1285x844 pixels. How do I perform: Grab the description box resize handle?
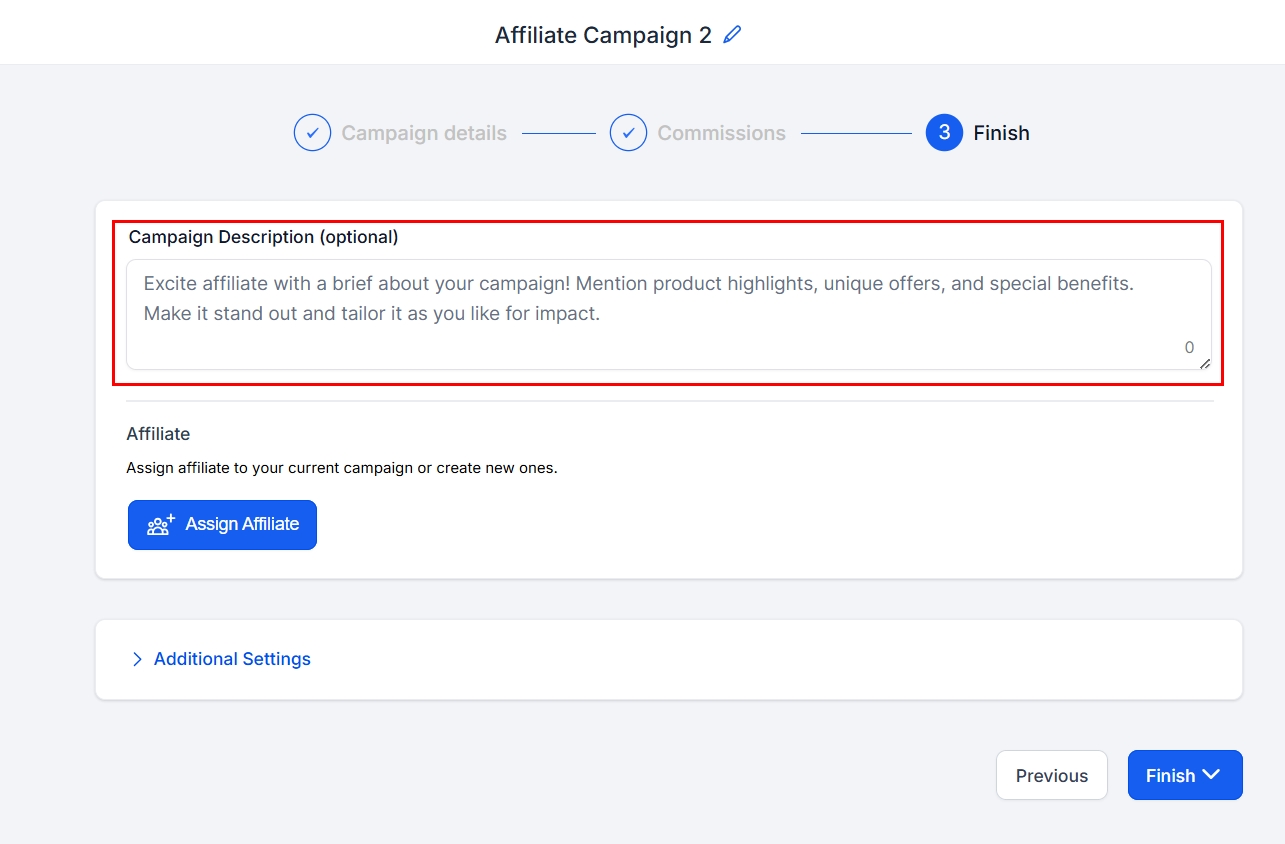[1205, 364]
